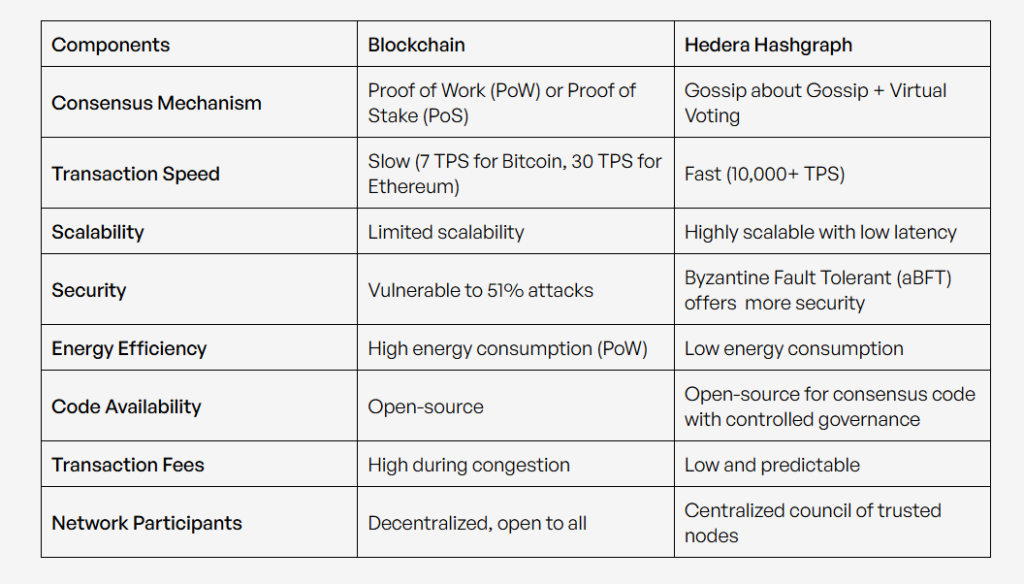This screenshot has width=1024, height=584.
Task: Click the Security row label
Action: pyautogui.click(x=89, y=290)
